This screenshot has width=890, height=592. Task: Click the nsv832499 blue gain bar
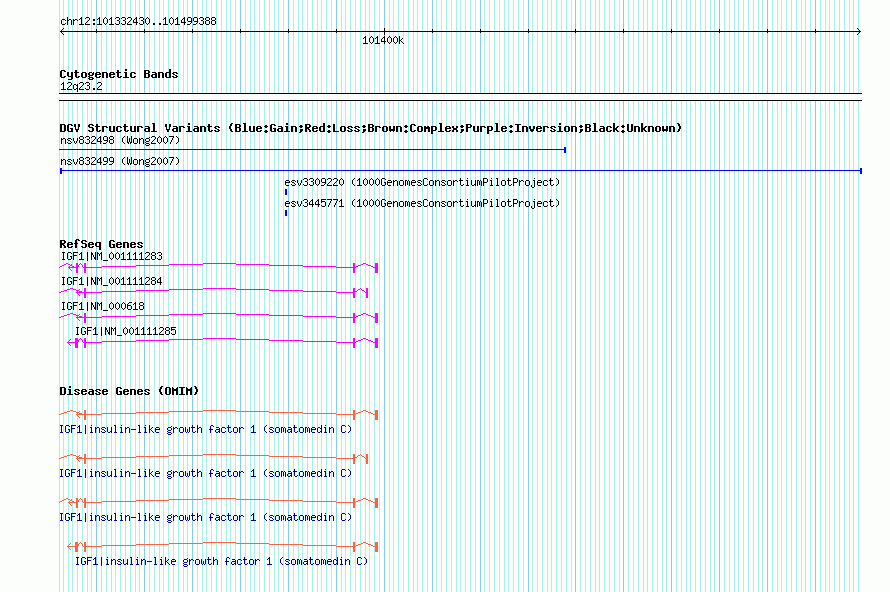(461, 171)
